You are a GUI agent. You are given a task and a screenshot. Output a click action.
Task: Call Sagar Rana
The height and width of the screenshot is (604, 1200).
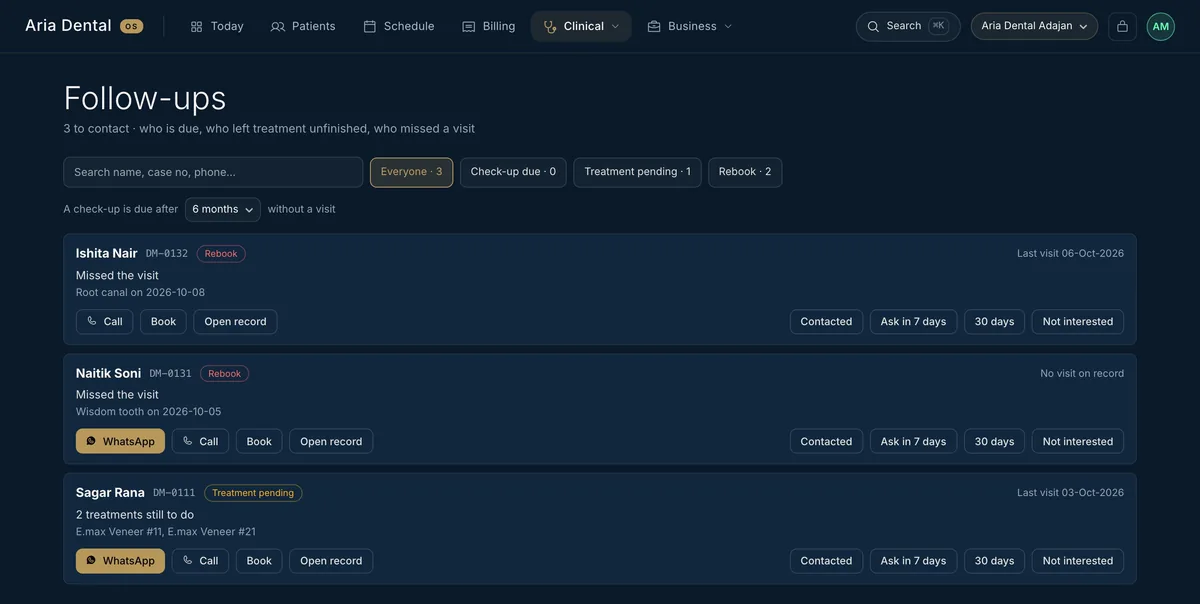[200, 561]
